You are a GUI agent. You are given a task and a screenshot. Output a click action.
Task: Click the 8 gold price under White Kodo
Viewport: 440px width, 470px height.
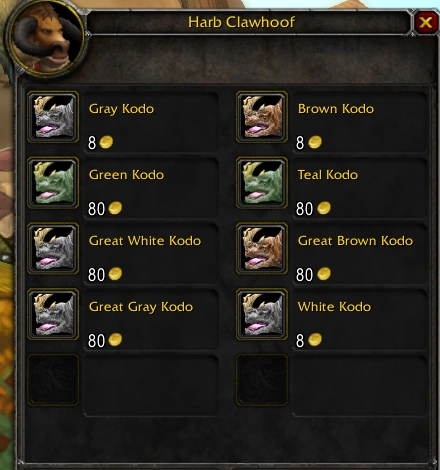(x=309, y=340)
